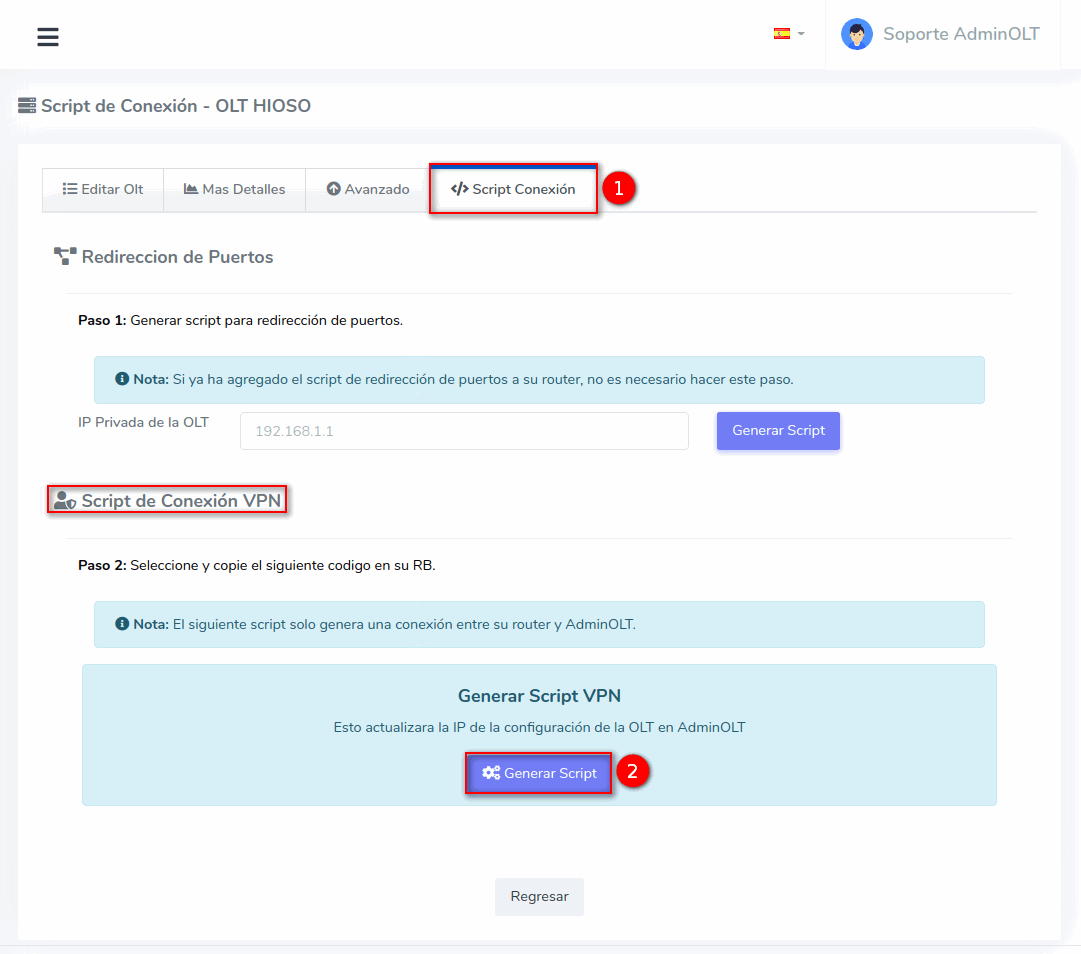
Task: Open the Mas Detalles tab
Action: (x=235, y=190)
